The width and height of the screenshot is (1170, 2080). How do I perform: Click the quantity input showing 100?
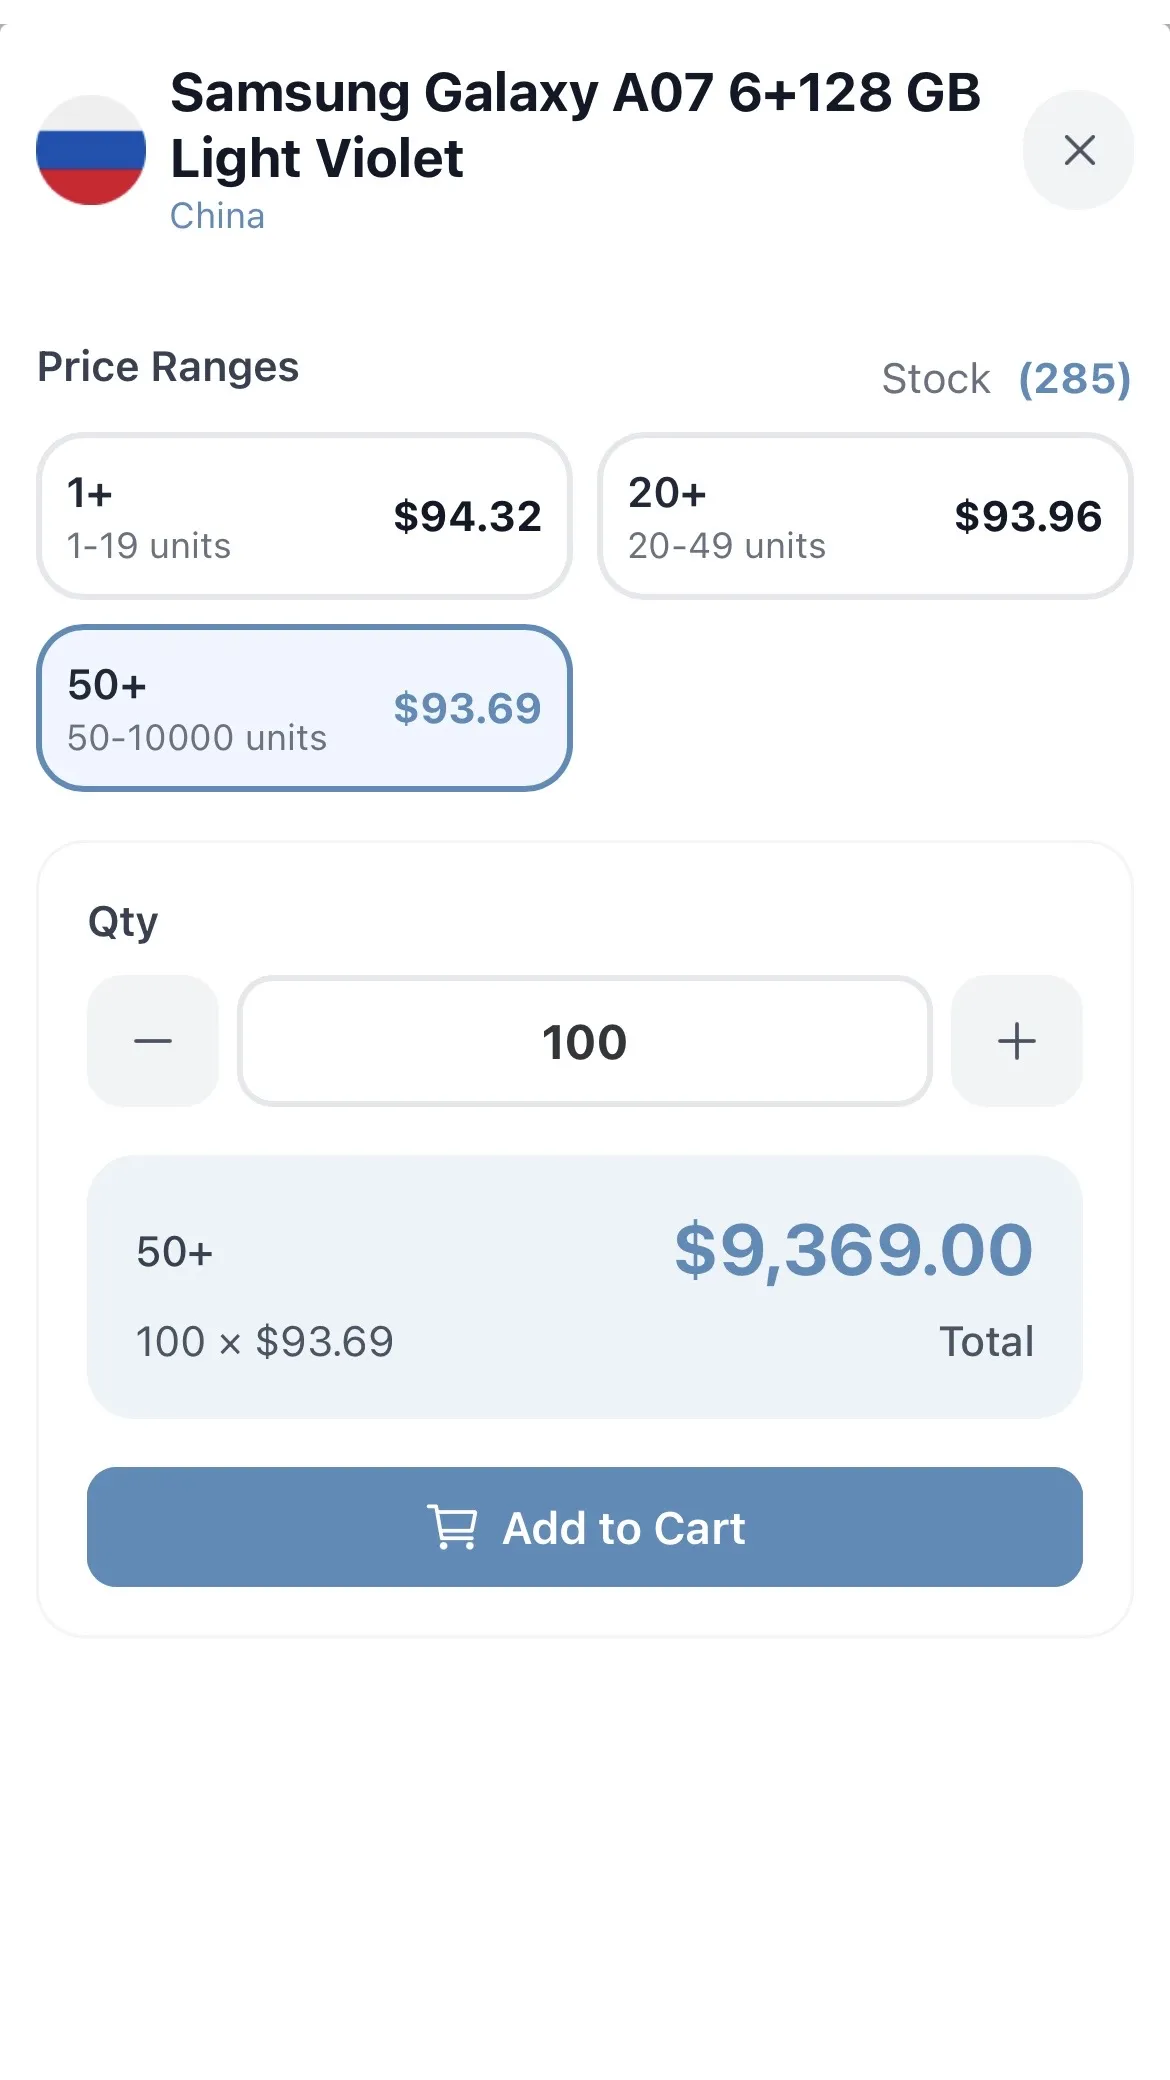click(584, 1042)
